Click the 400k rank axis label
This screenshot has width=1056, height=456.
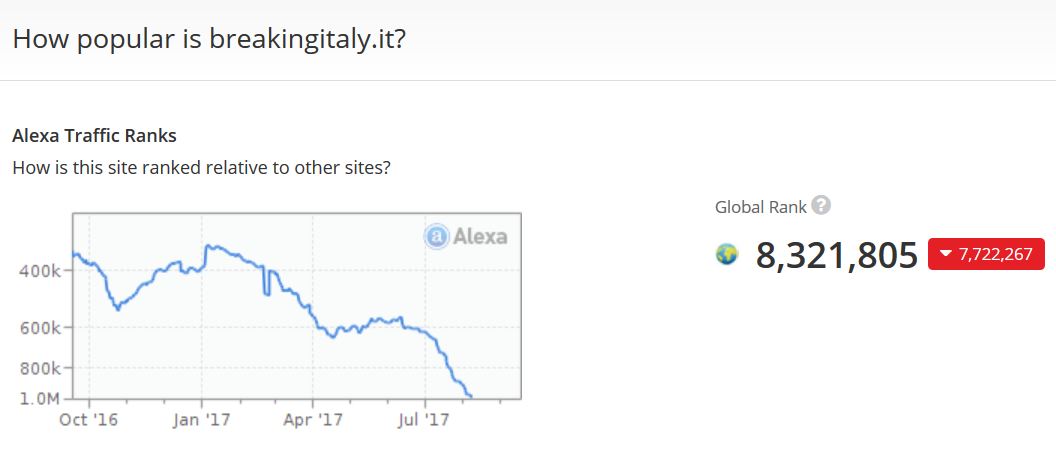pos(44,271)
